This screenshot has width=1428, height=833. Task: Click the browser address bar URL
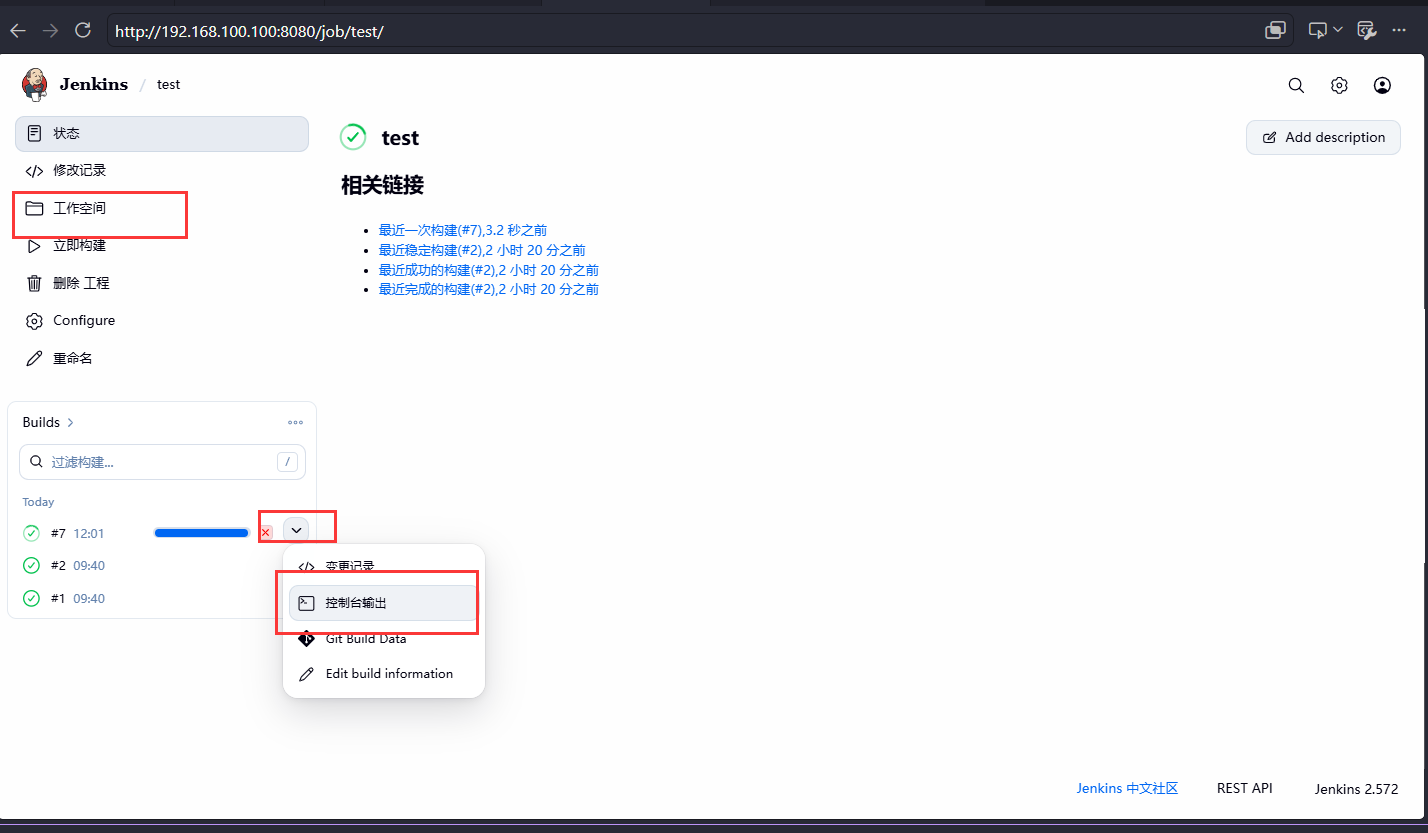click(x=250, y=31)
